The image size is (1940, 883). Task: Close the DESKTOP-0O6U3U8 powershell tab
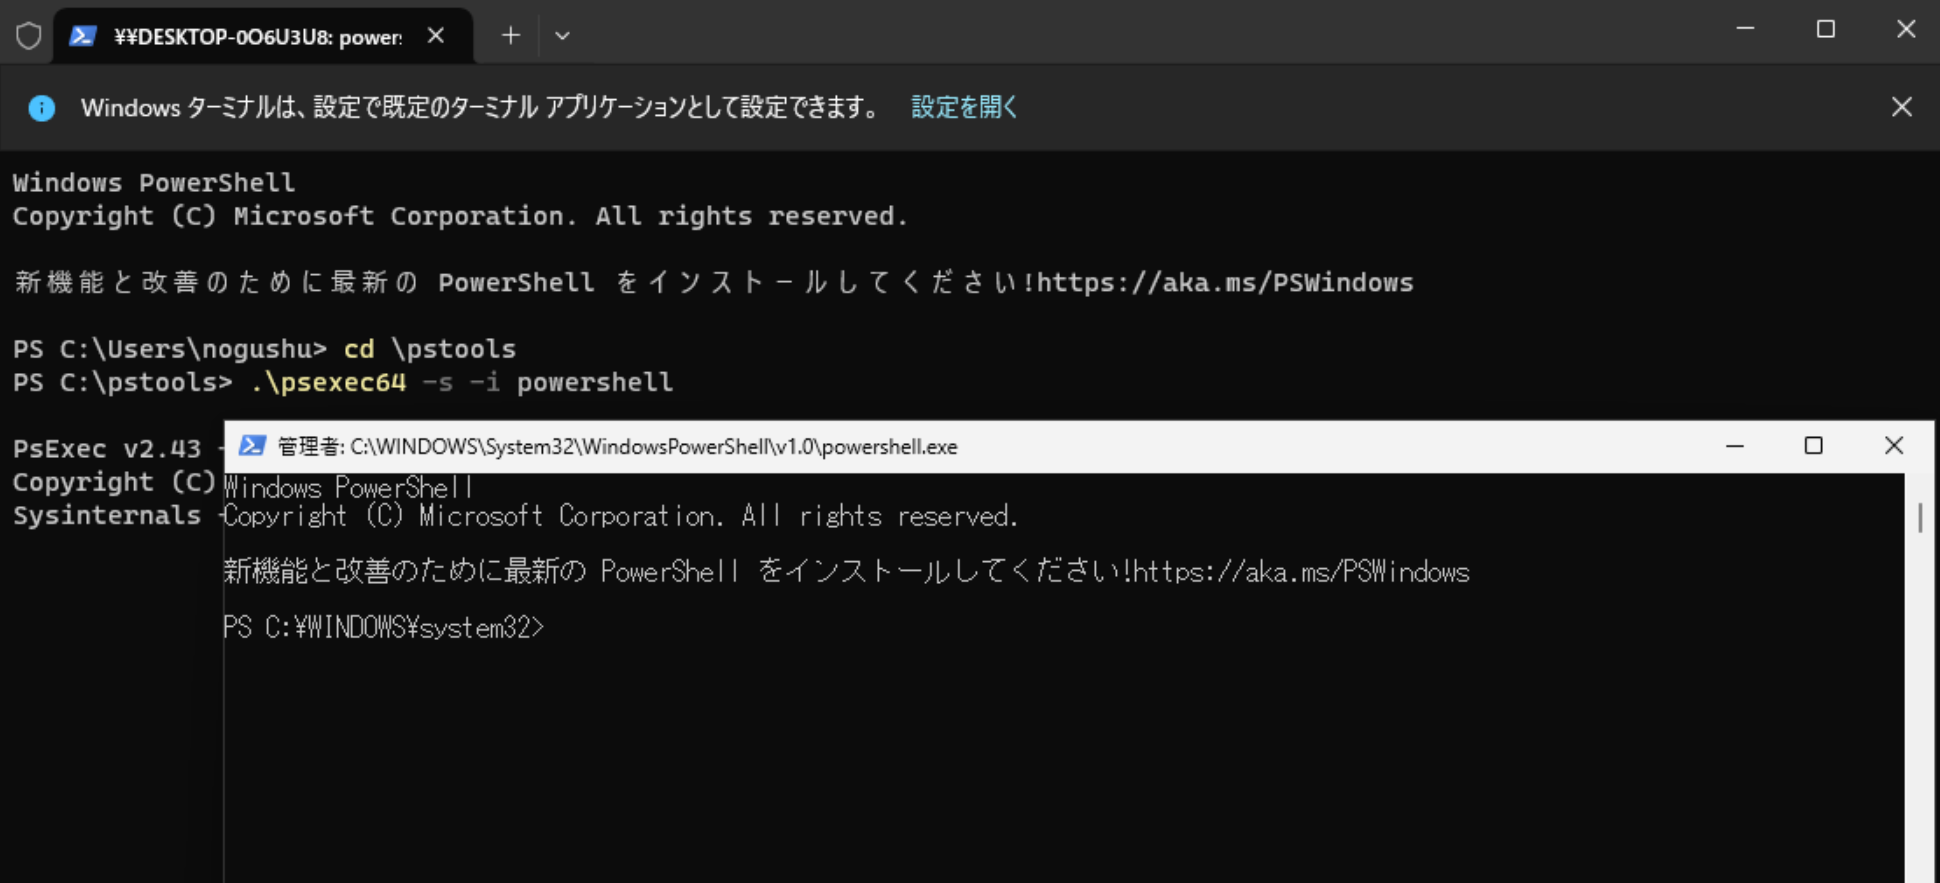[x=436, y=36]
